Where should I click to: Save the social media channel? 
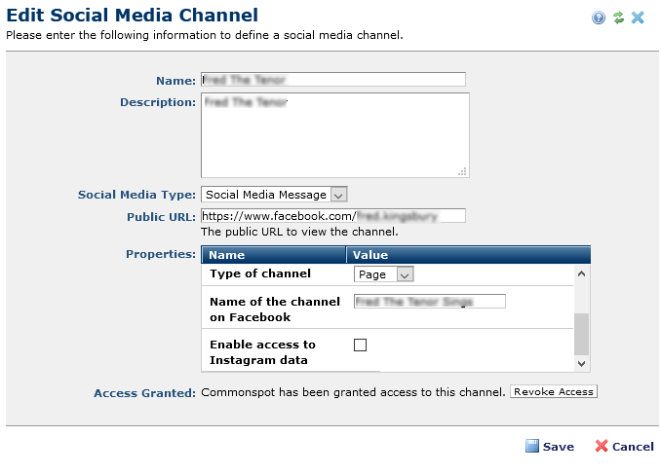(549, 446)
